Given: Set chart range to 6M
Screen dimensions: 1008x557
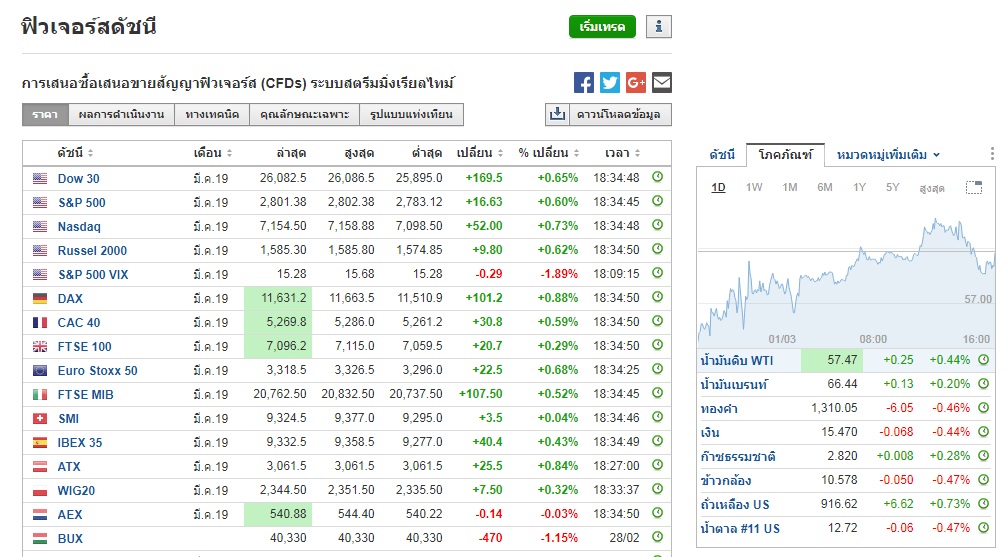Looking at the screenshot, I should coord(825,187).
